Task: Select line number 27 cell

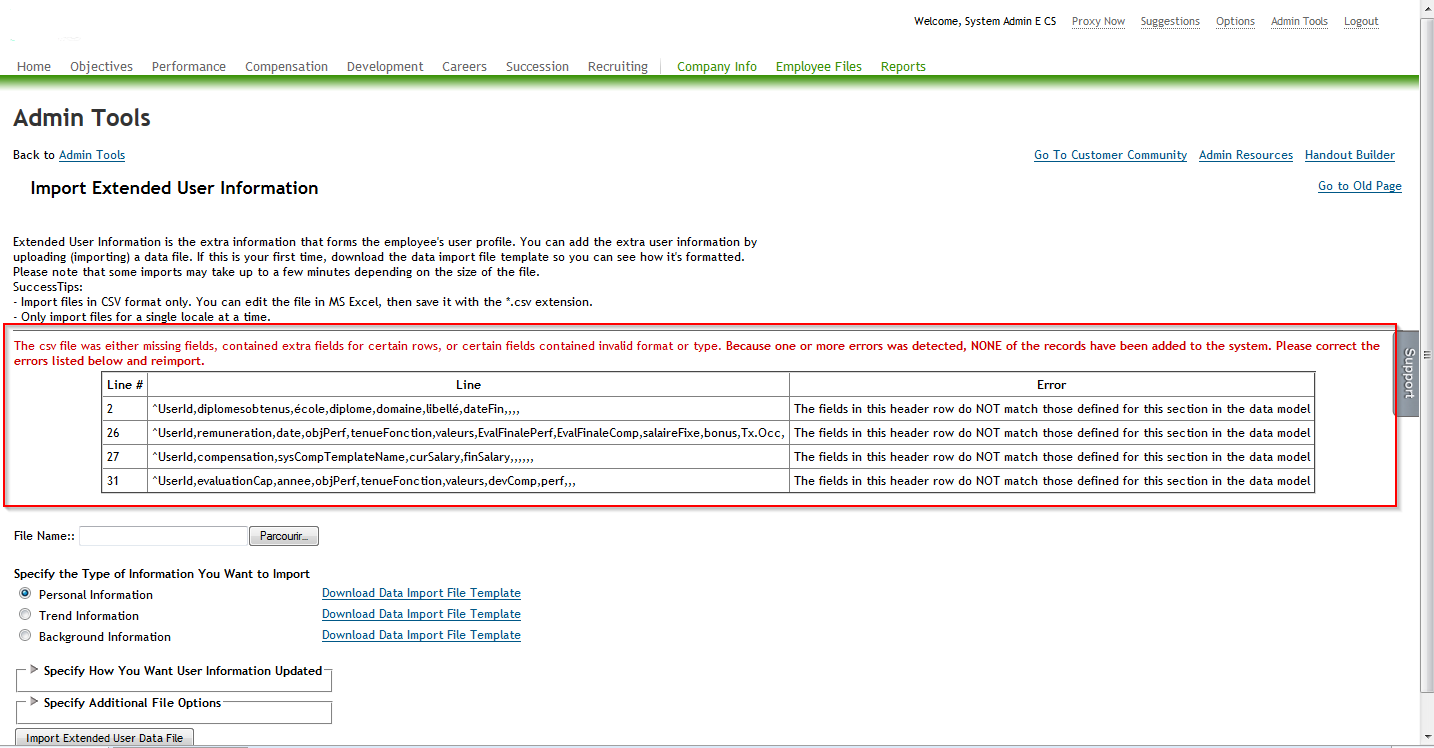Action: (x=125, y=457)
